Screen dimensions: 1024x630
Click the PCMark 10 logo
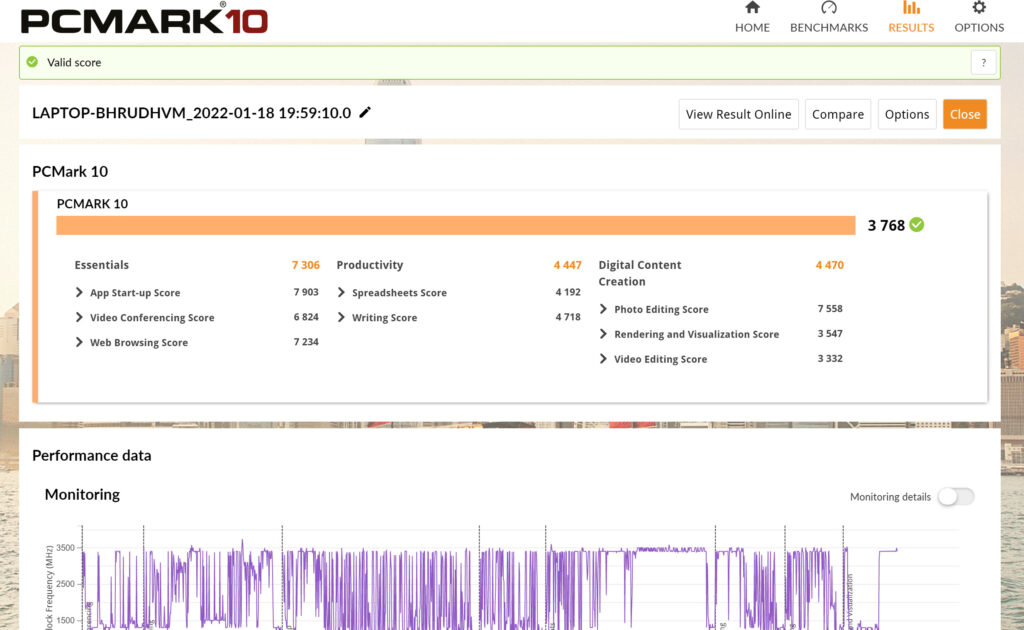coord(144,19)
